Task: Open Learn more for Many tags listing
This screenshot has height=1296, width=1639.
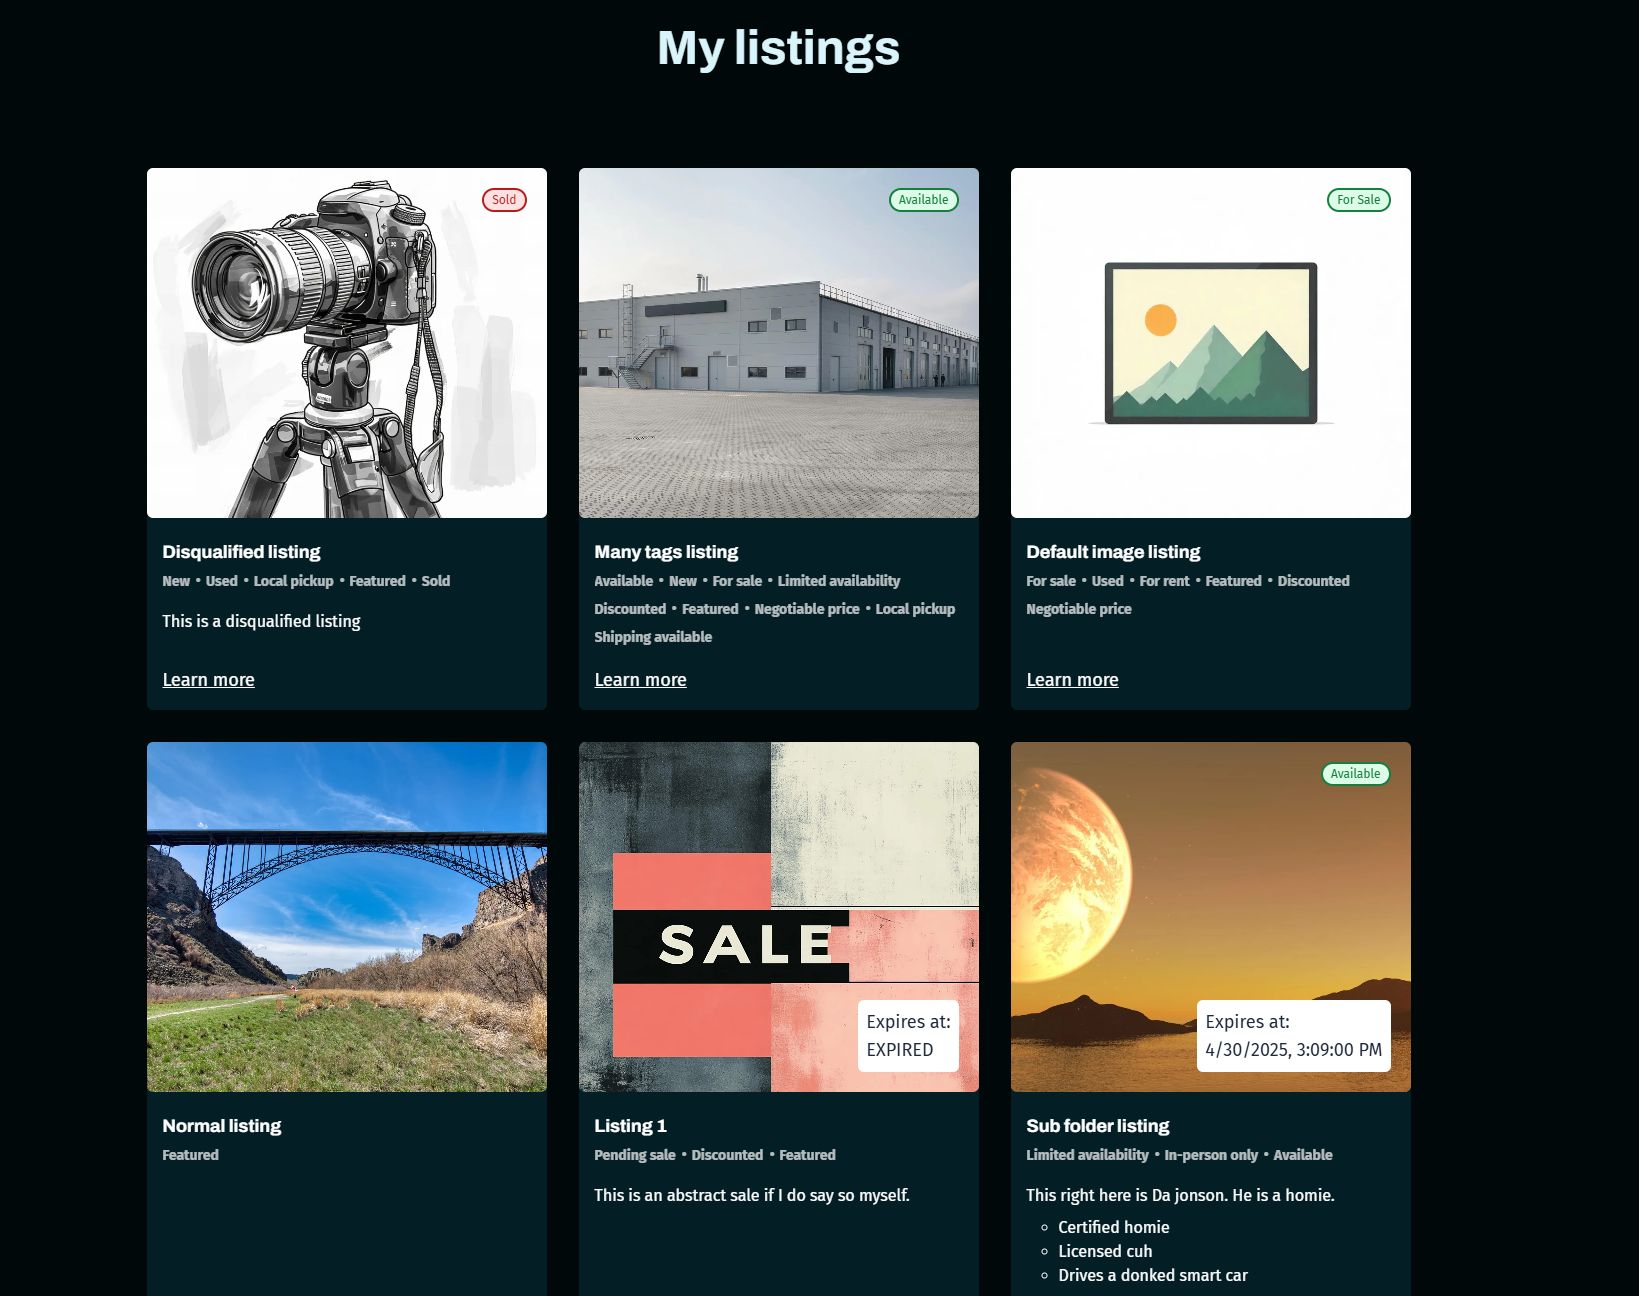Action: 640,680
